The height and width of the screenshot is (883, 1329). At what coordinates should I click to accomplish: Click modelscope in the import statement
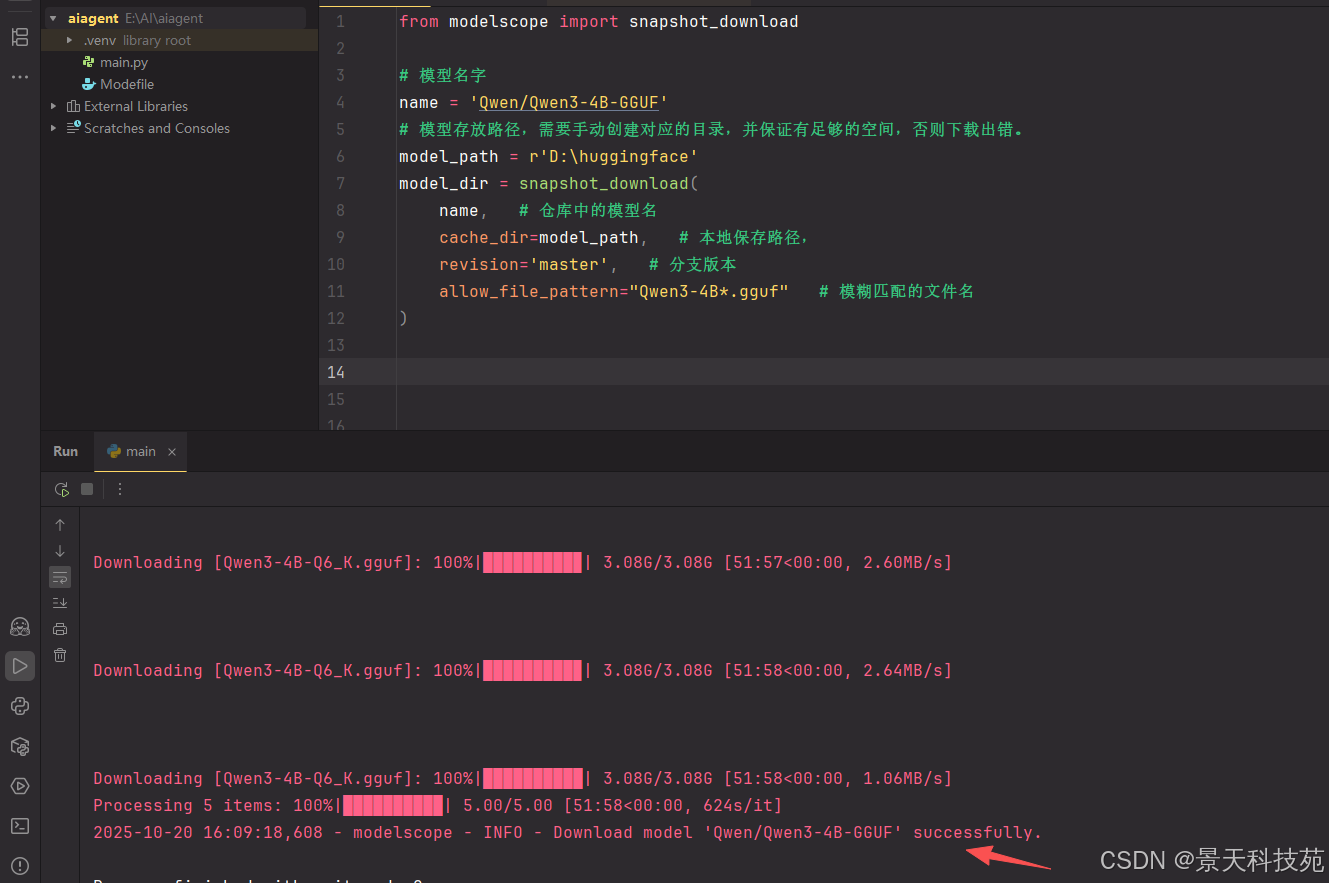click(498, 21)
